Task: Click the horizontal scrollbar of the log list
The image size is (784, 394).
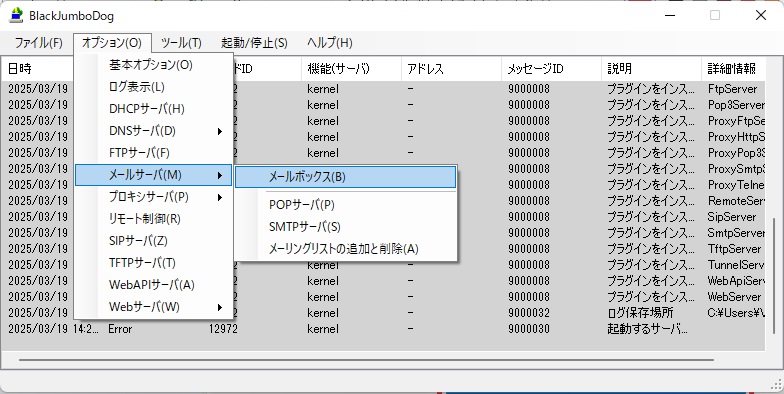Action: [366, 360]
